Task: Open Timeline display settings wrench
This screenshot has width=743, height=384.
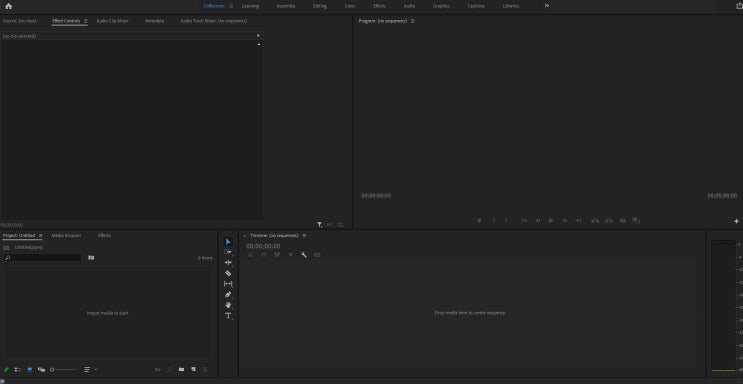Action: [x=304, y=255]
